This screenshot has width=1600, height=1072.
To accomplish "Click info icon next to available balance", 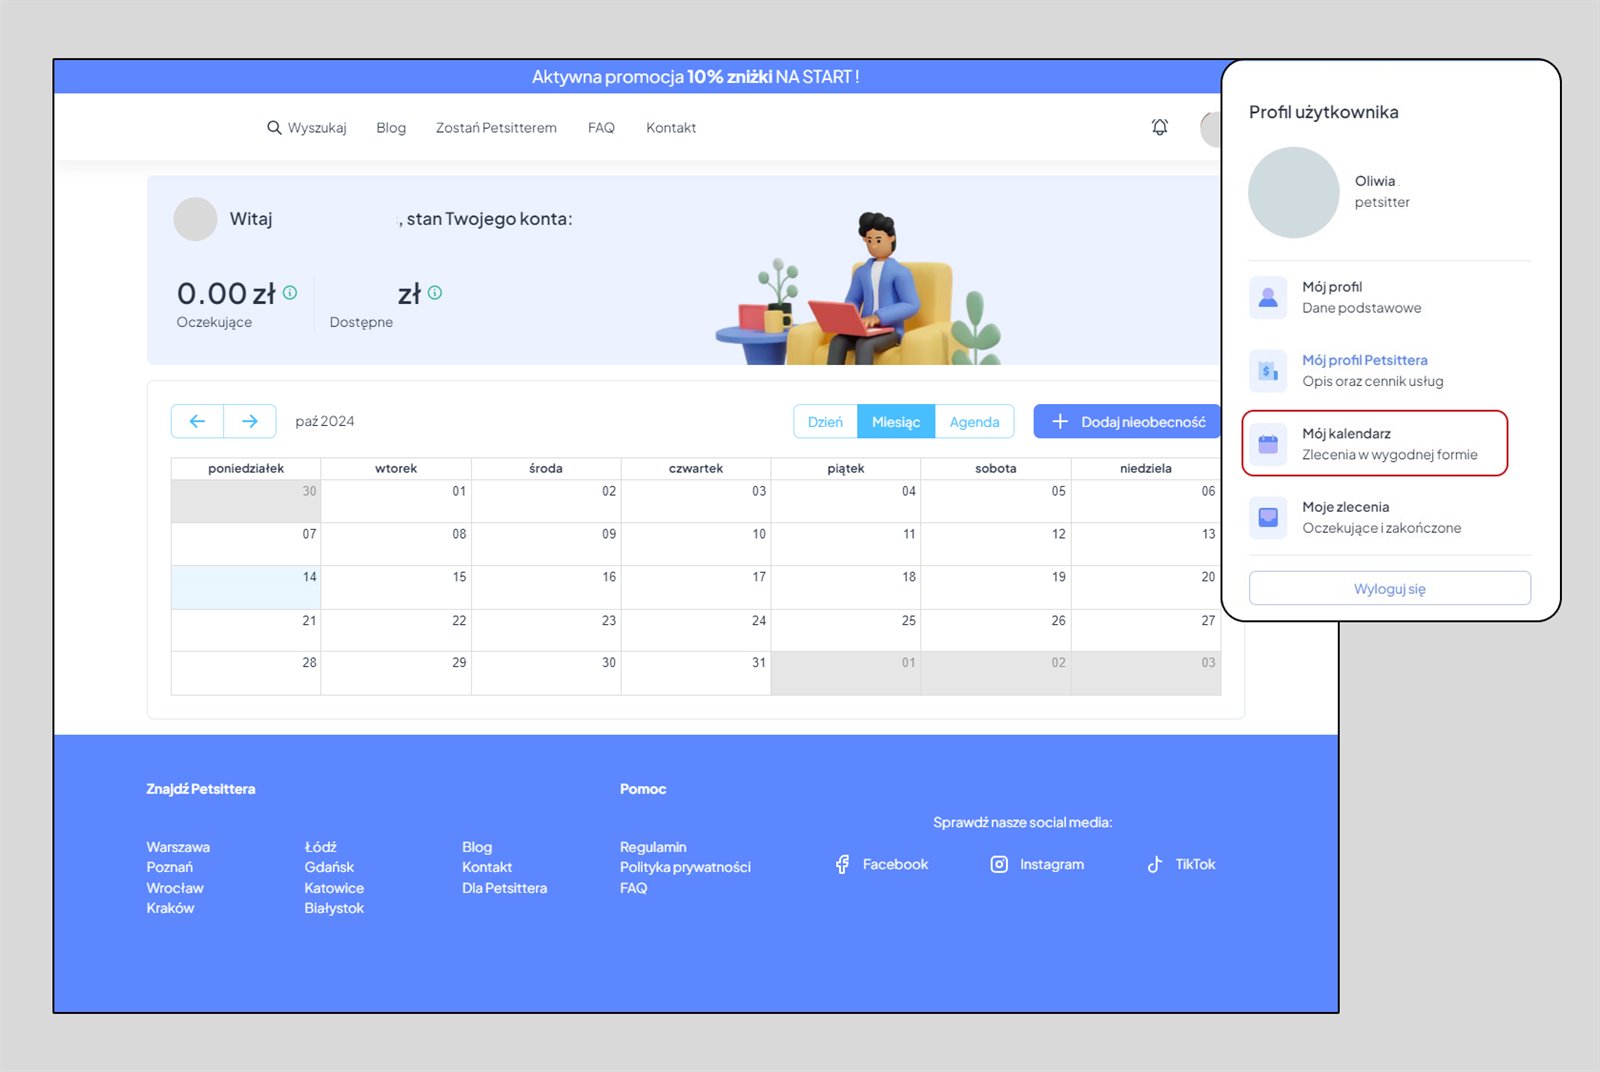I will pyautogui.click(x=435, y=293).
